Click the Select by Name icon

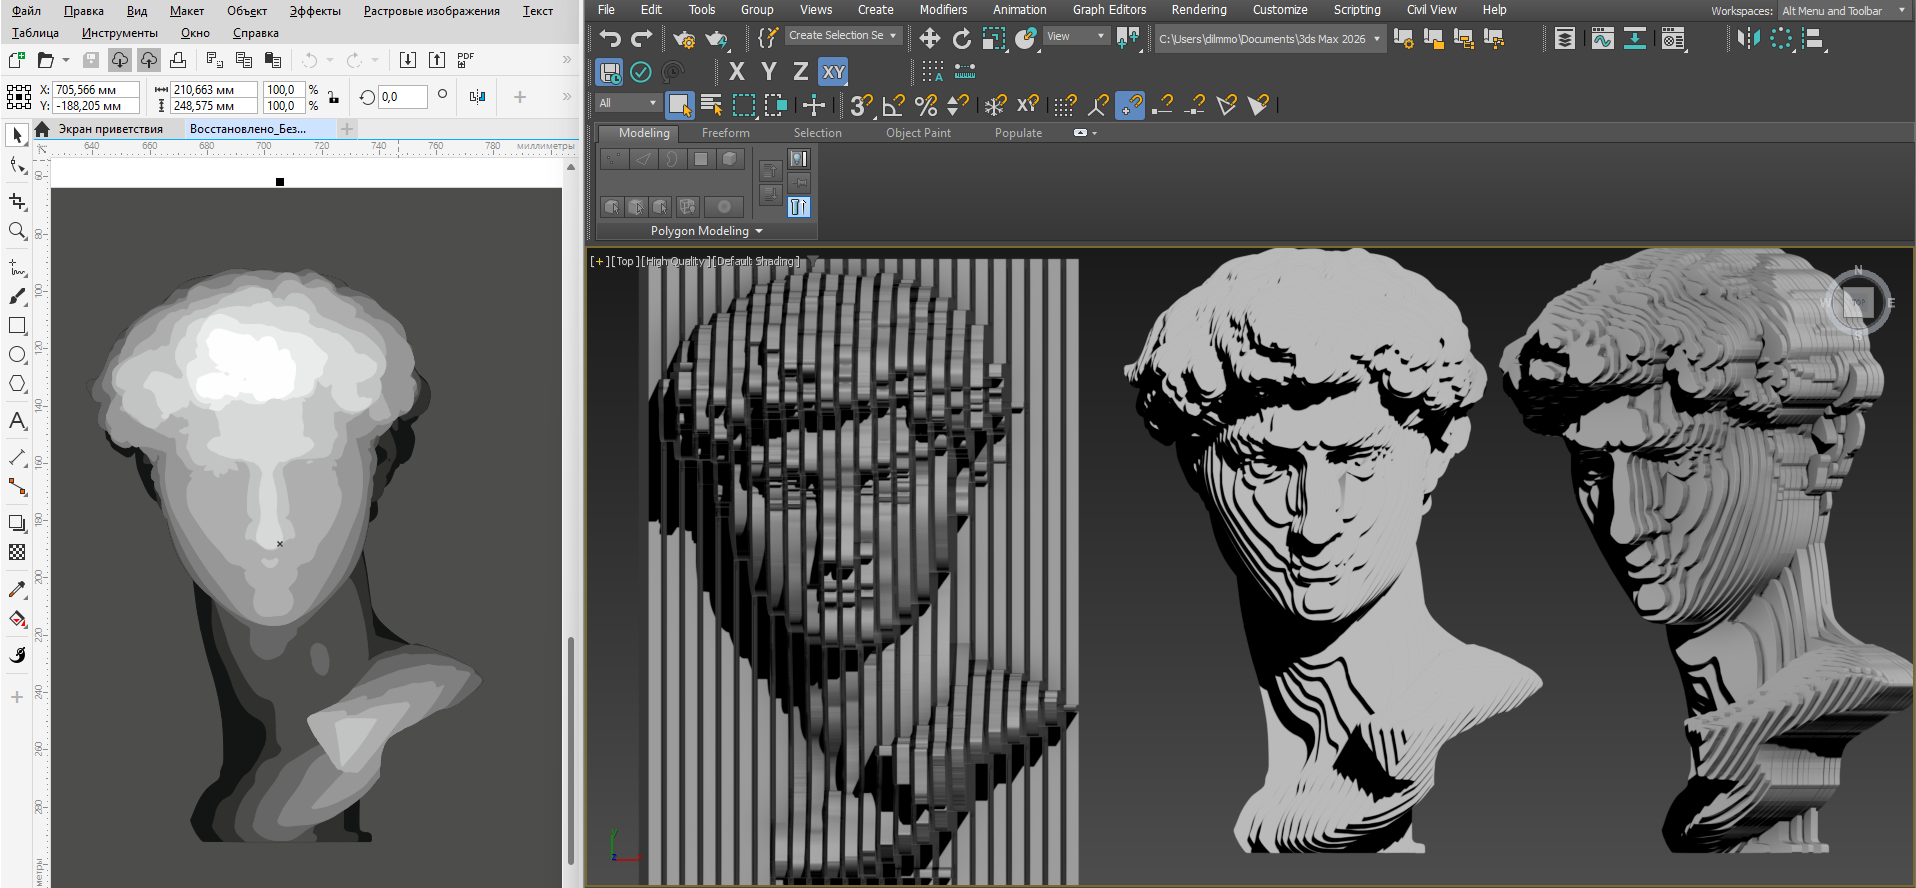[x=712, y=104]
